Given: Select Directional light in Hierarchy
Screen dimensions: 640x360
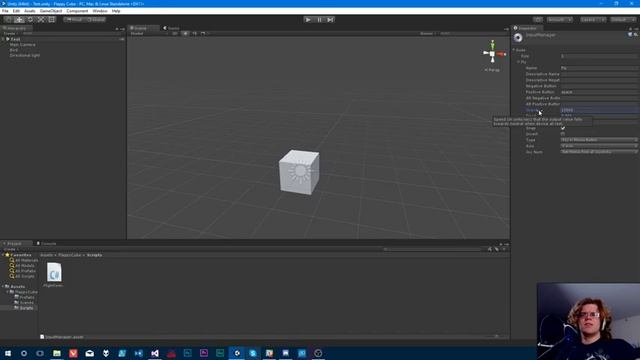Looking at the screenshot, I should pos(25,55).
